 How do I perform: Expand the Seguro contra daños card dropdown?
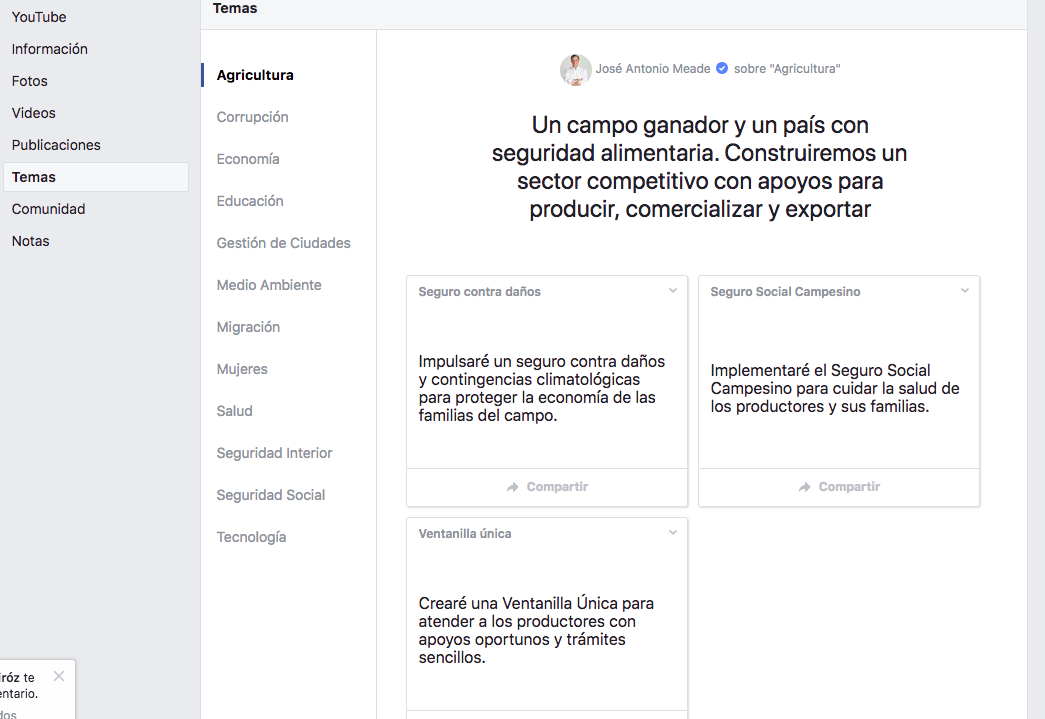[672, 290]
